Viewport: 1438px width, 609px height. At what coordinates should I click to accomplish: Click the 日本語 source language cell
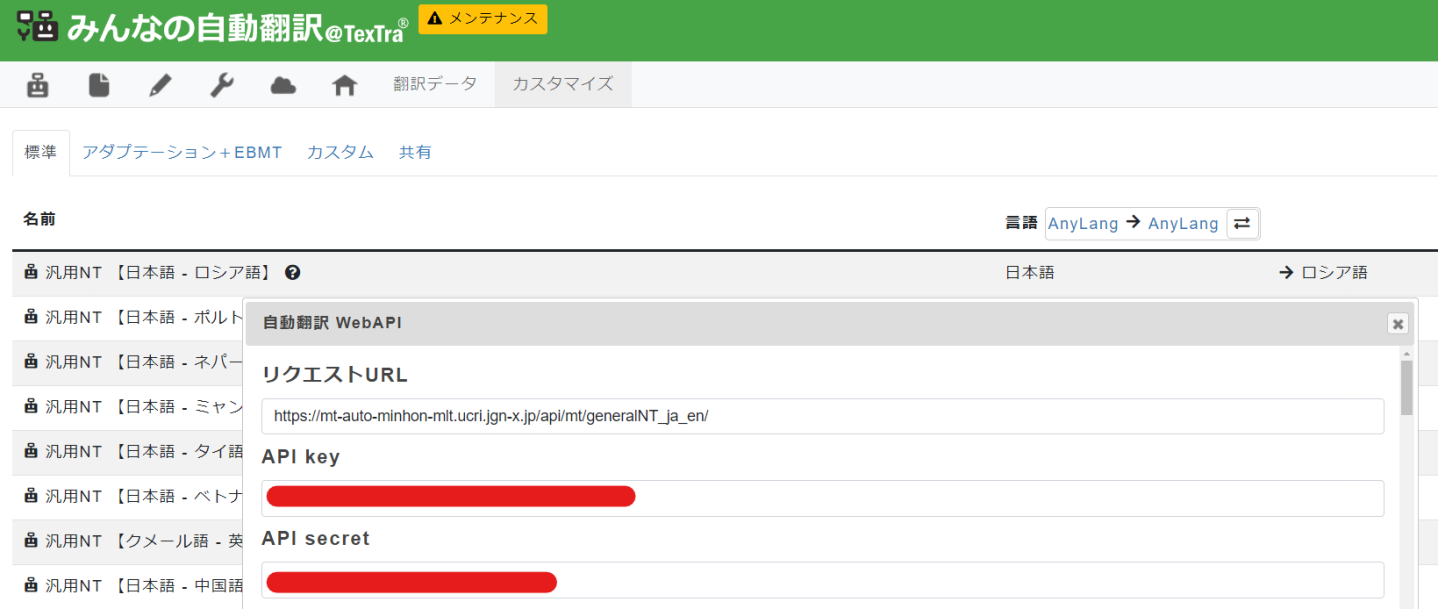pyautogui.click(x=1030, y=272)
